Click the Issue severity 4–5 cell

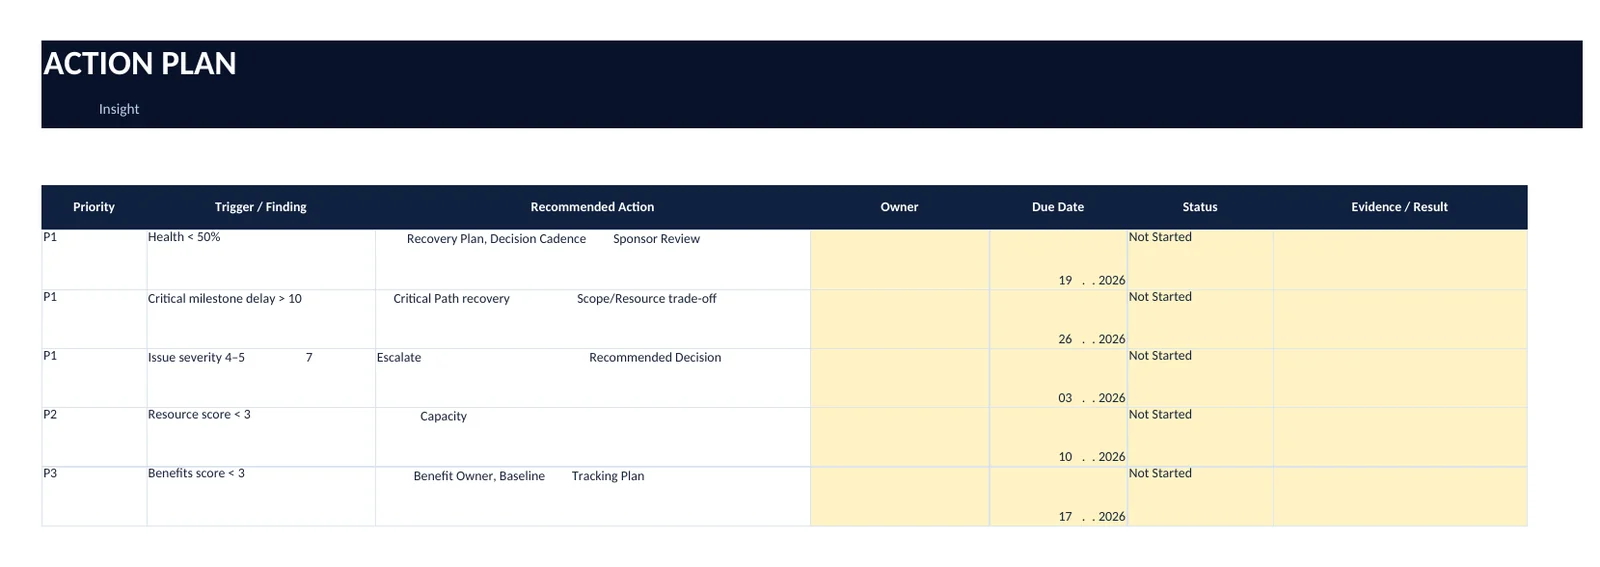(x=261, y=378)
